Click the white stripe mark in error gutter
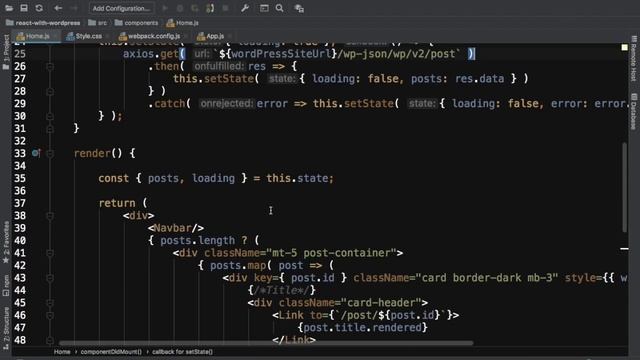 coord(624,248)
